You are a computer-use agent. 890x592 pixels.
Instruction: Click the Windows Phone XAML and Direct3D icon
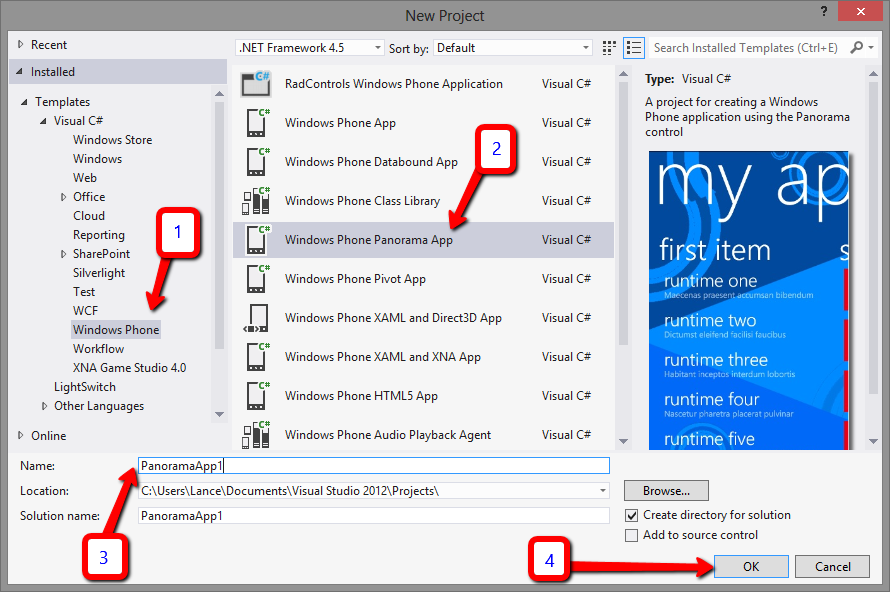257,318
